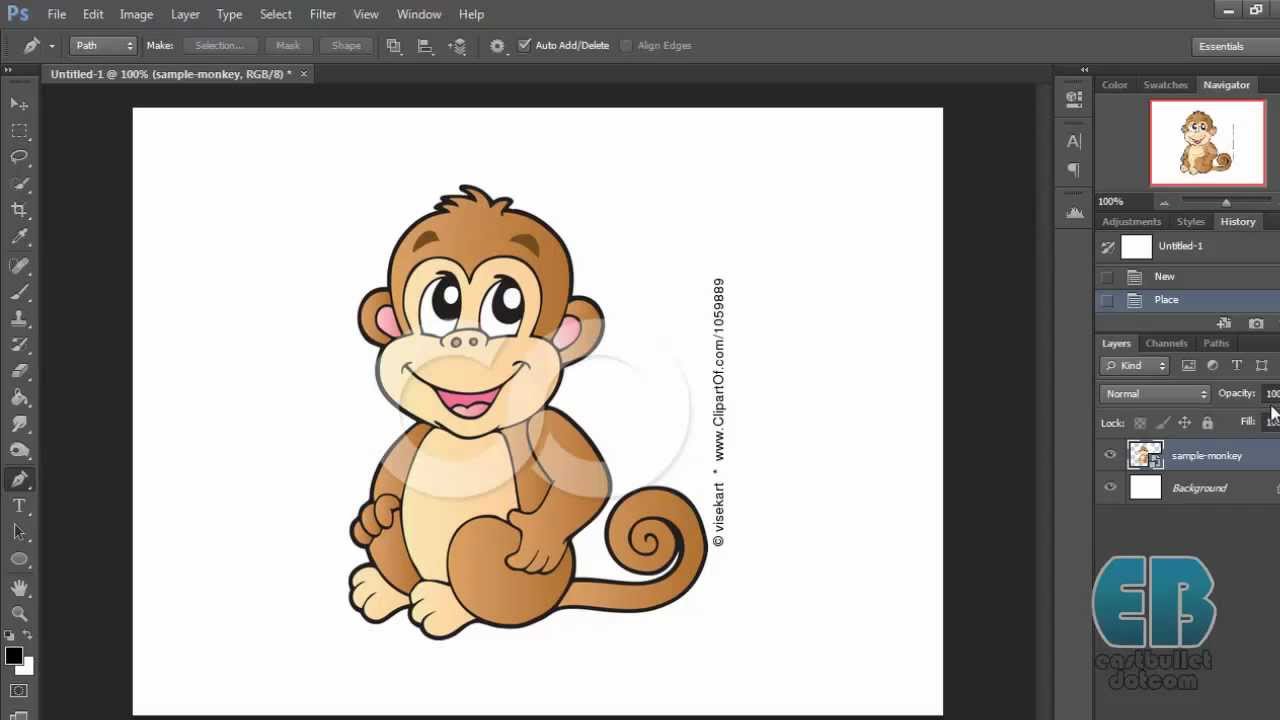Toggle Quick Mask mode

[x=19, y=691]
